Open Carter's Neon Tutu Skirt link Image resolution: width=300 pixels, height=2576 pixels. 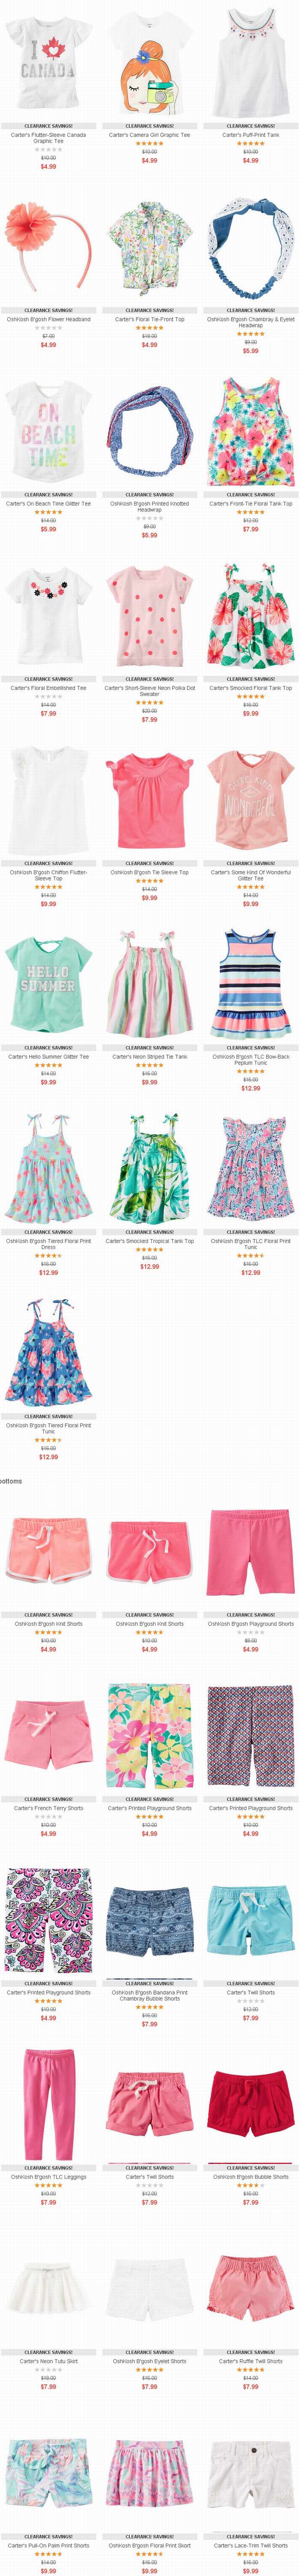48,2361
